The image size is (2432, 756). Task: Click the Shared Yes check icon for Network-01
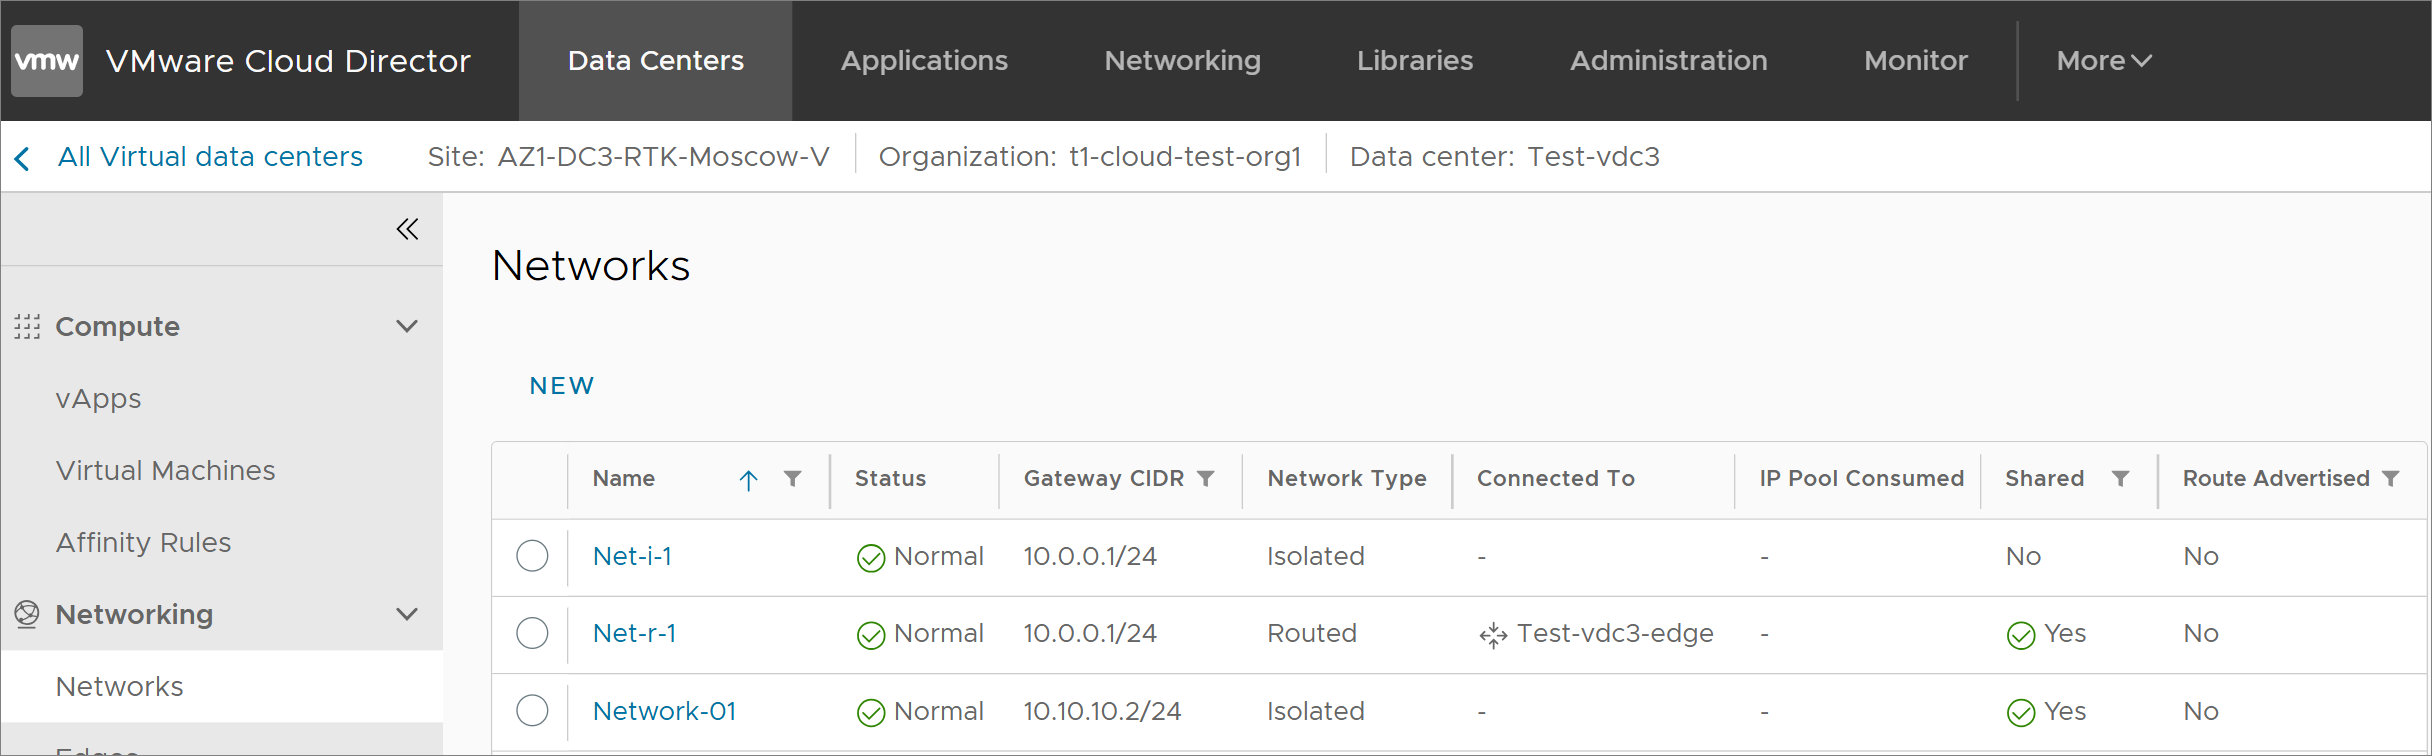tap(2021, 712)
